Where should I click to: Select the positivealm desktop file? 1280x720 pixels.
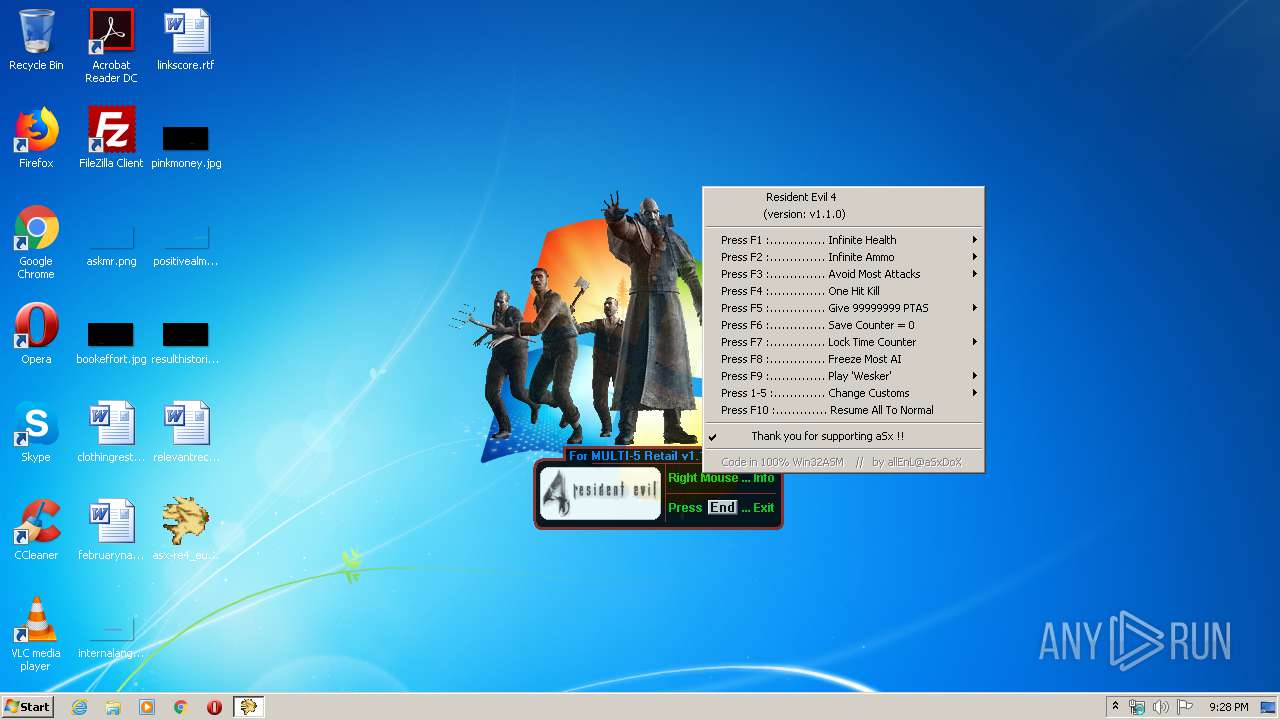tap(186, 245)
